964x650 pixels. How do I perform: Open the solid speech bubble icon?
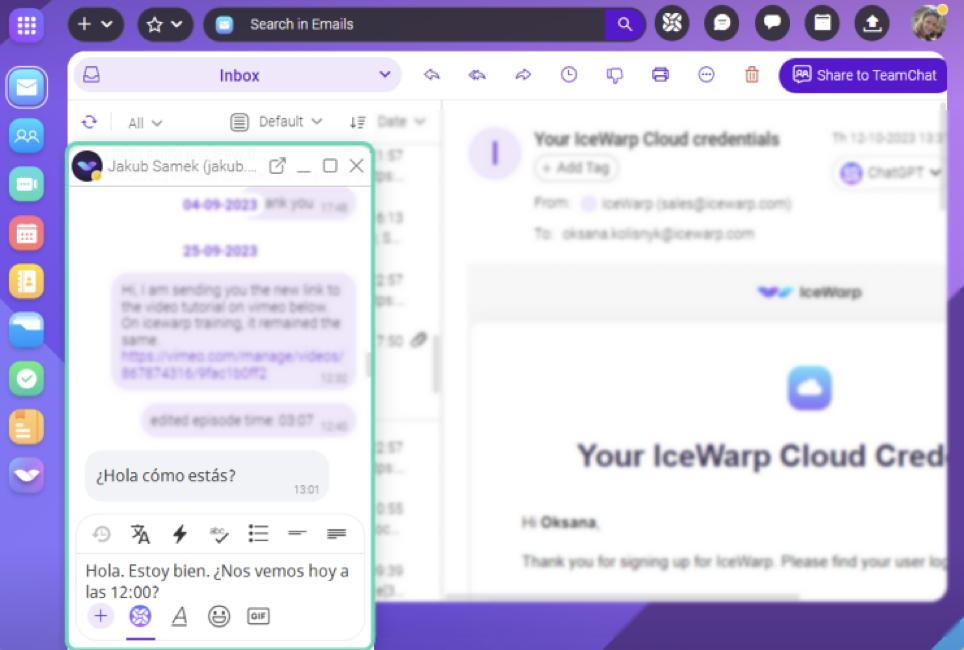coord(772,24)
